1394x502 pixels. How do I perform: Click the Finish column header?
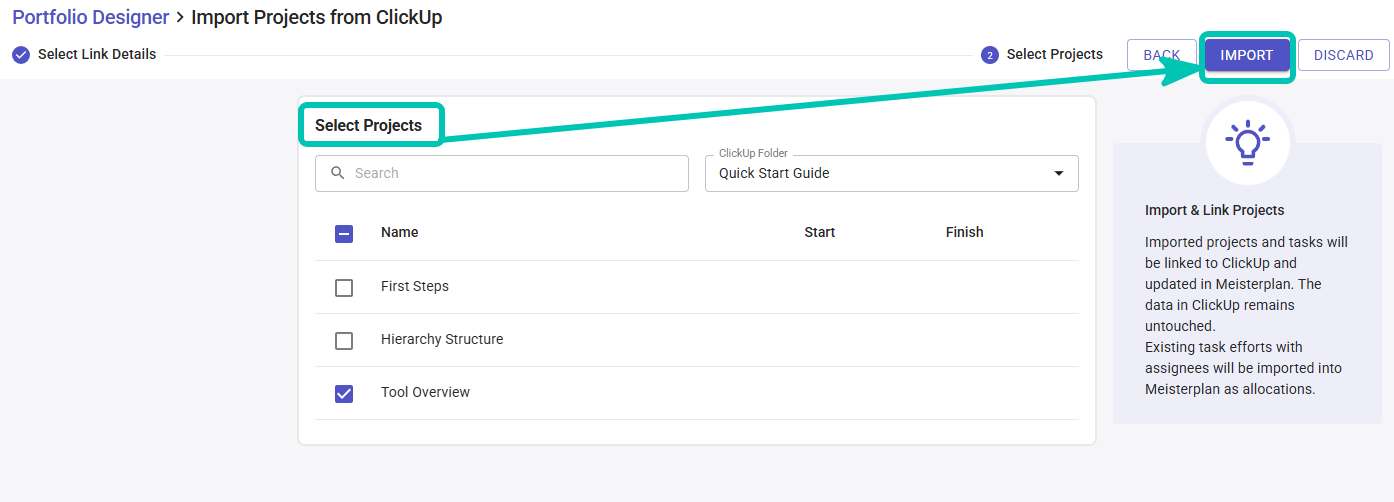coord(965,232)
